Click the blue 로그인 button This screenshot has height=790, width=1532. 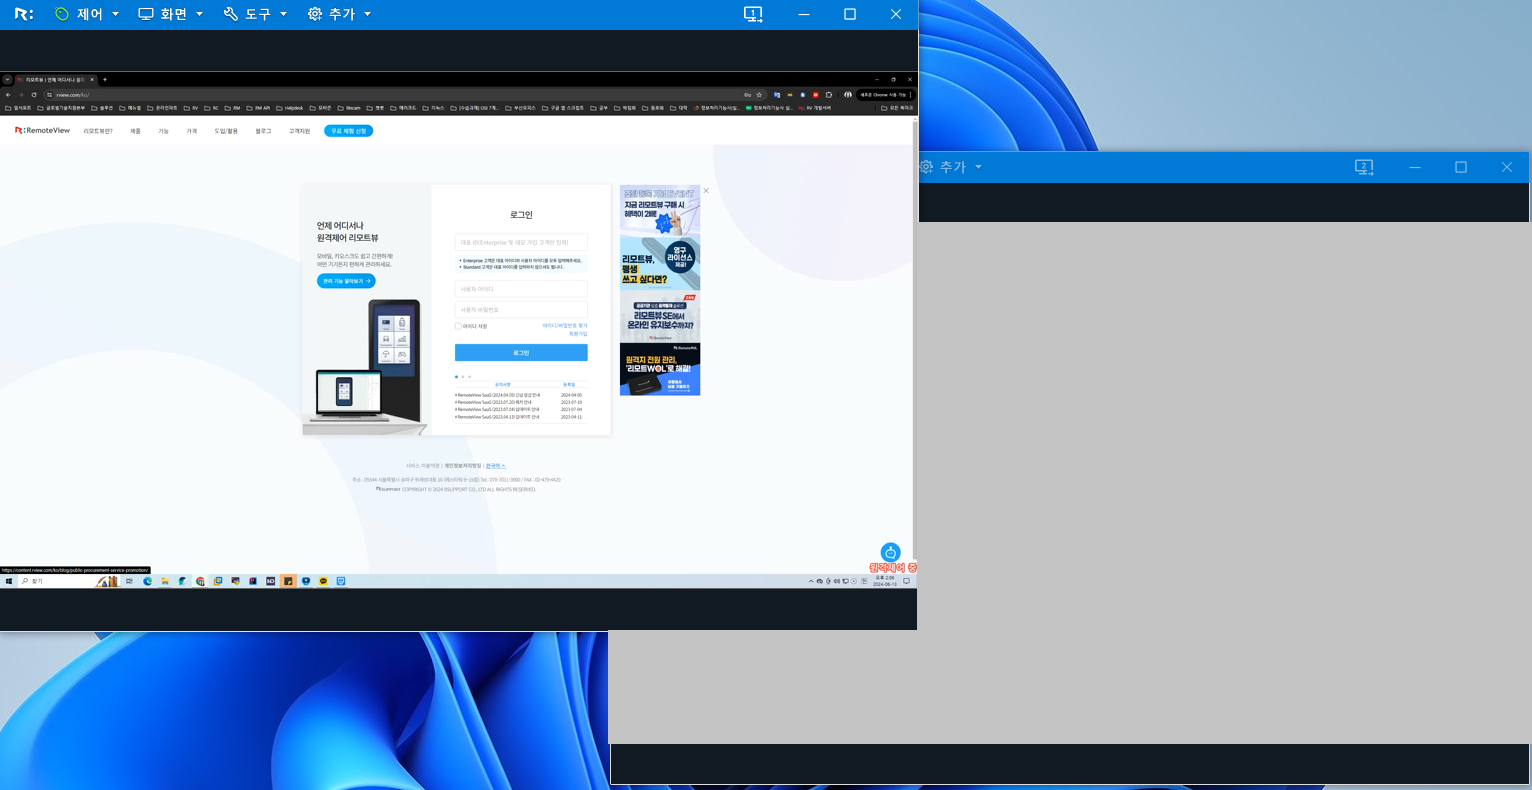[x=521, y=353]
